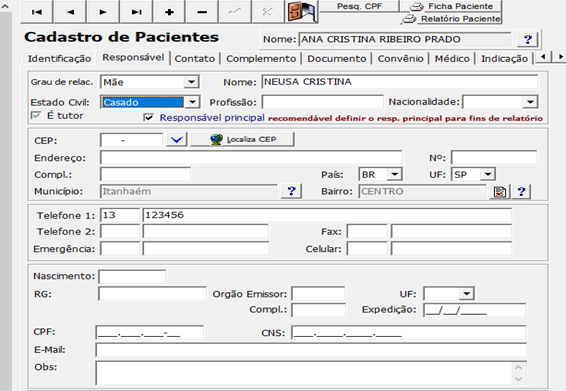Switch to the Médico tab
This screenshot has width=566, height=391.
452,58
